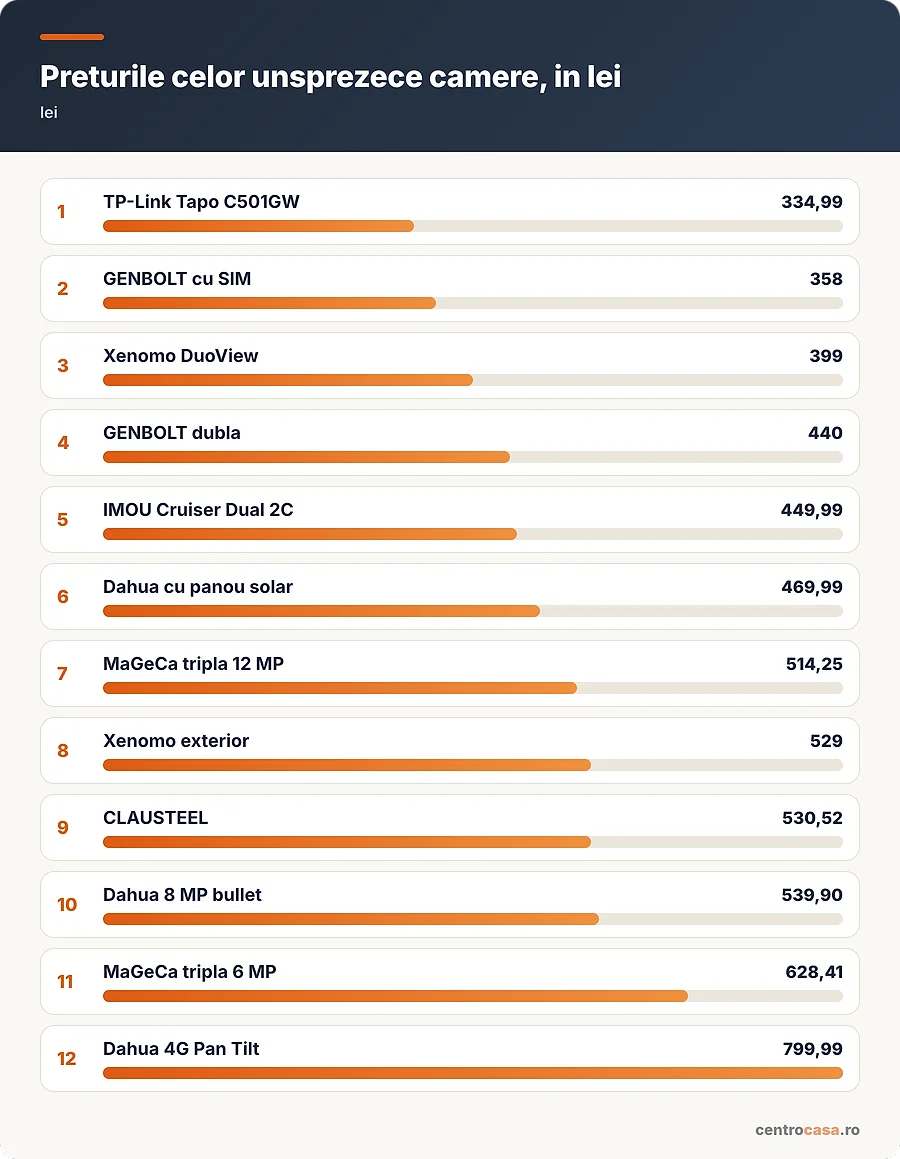Viewport: 900px width, 1159px height.
Task: Select the GENBOLT cu SIM entry
Action: 450,288
